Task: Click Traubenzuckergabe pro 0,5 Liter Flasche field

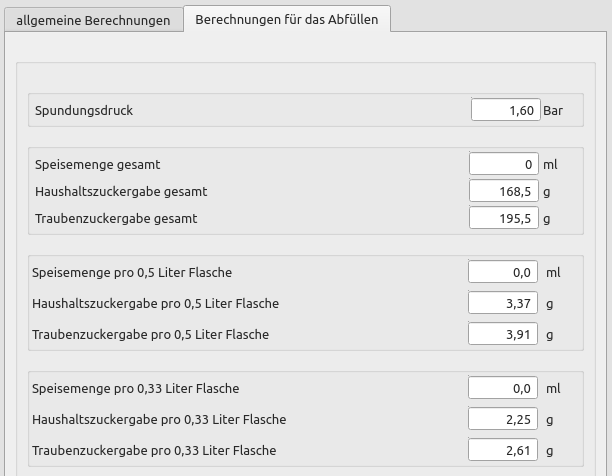Action: coord(503,334)
